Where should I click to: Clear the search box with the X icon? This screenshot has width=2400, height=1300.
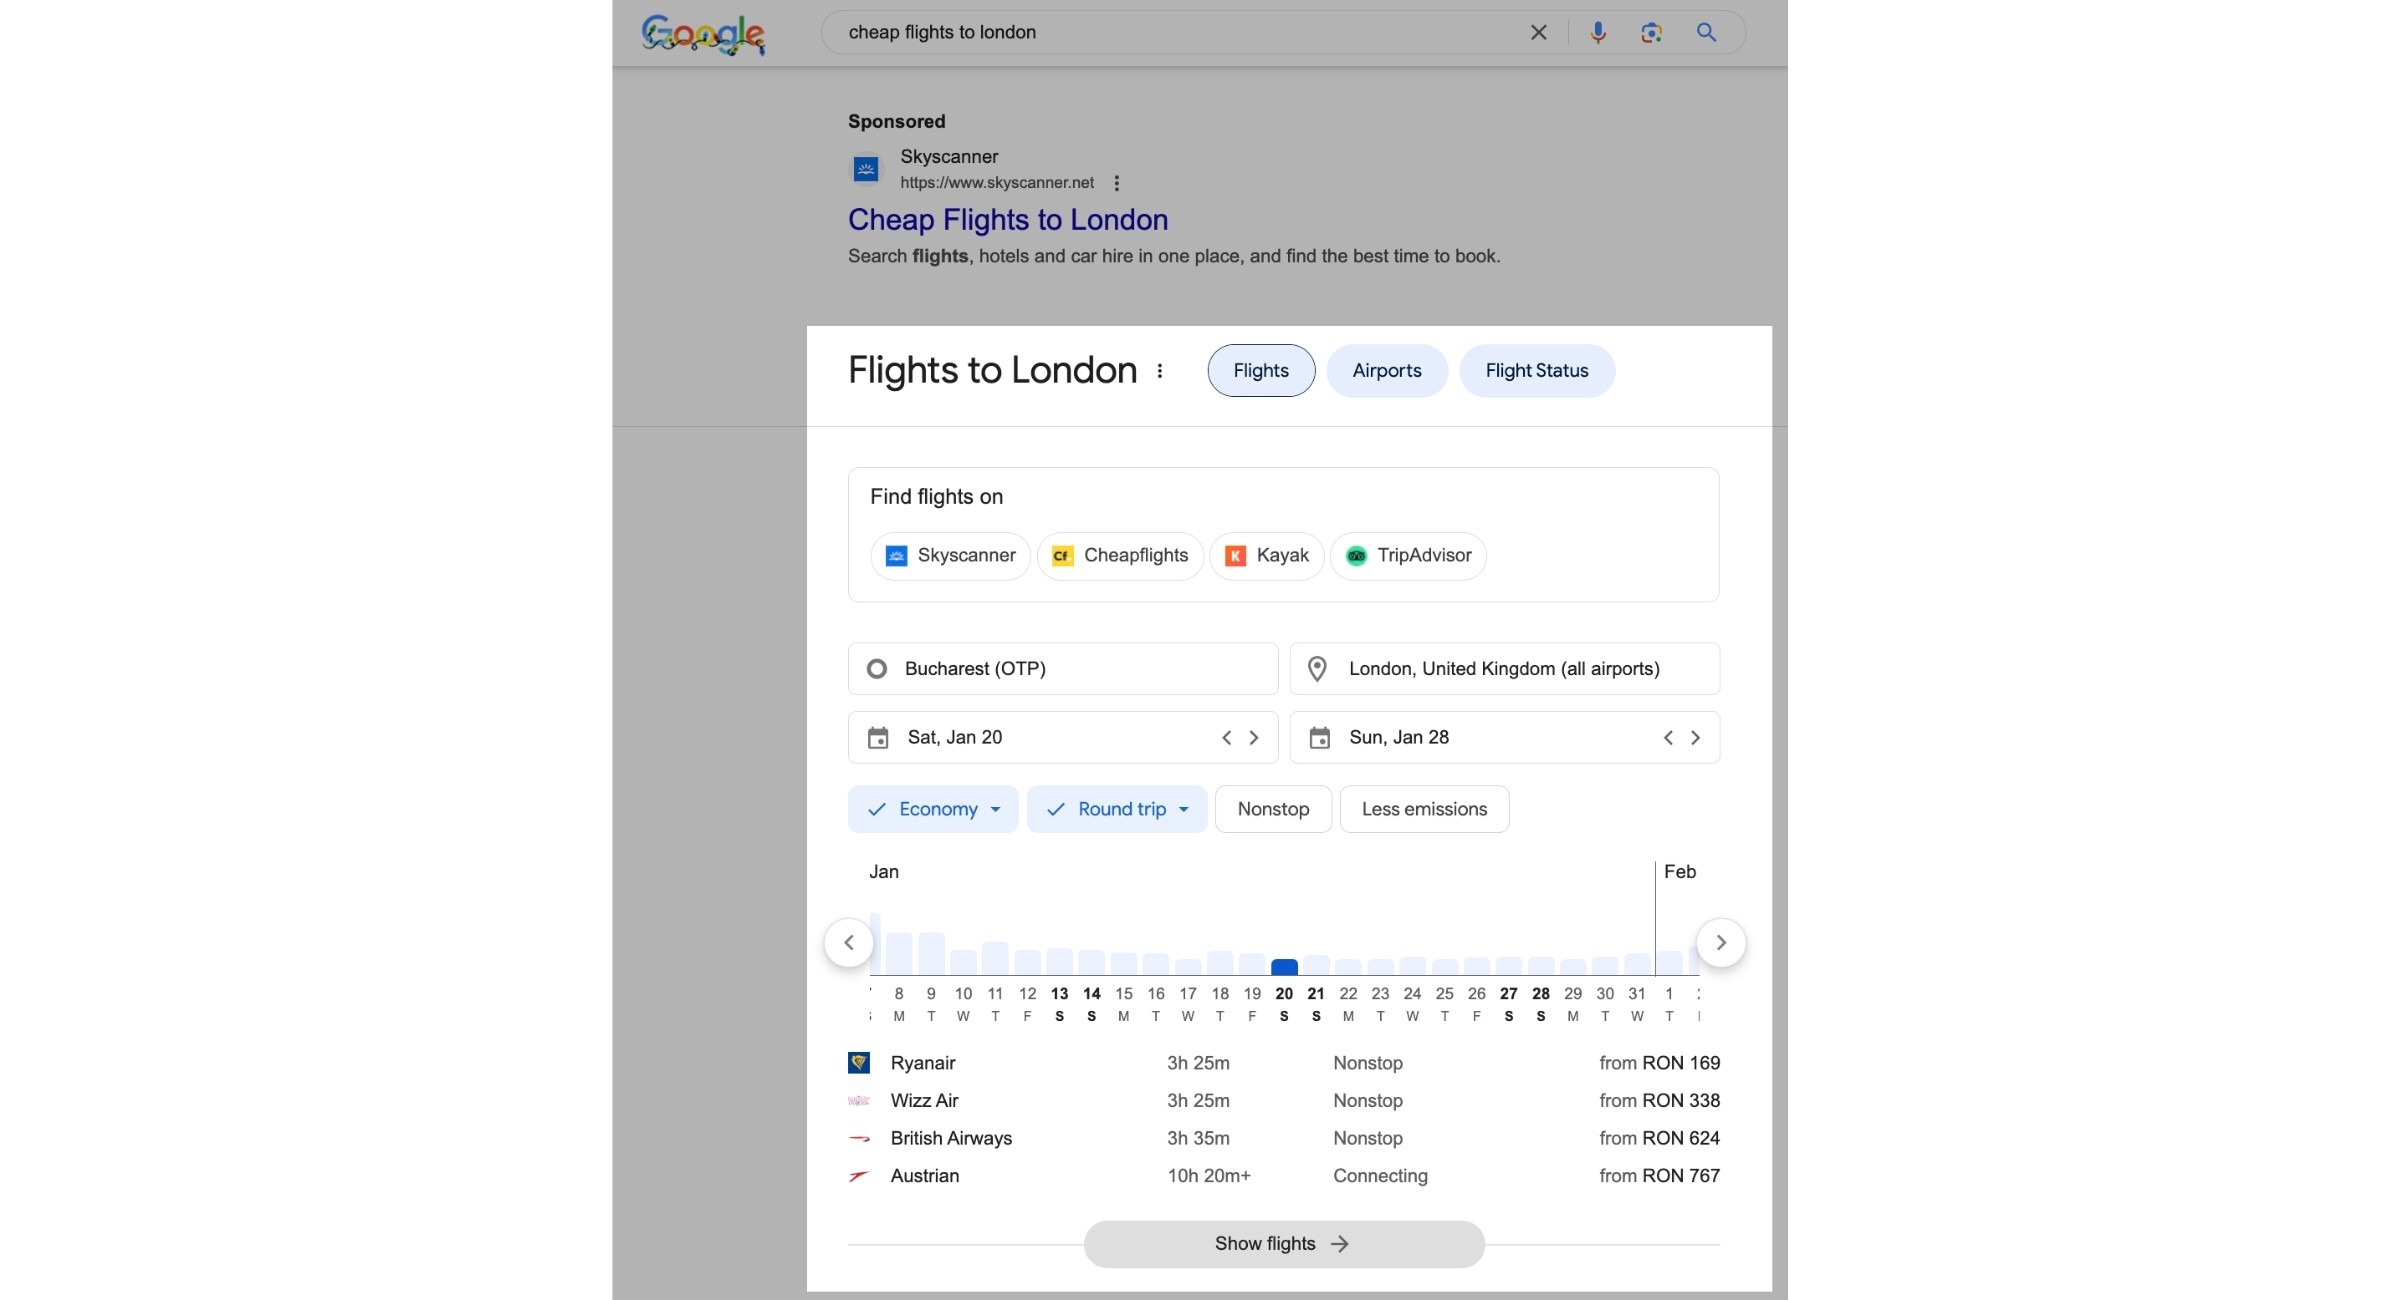pos(1538,32)
